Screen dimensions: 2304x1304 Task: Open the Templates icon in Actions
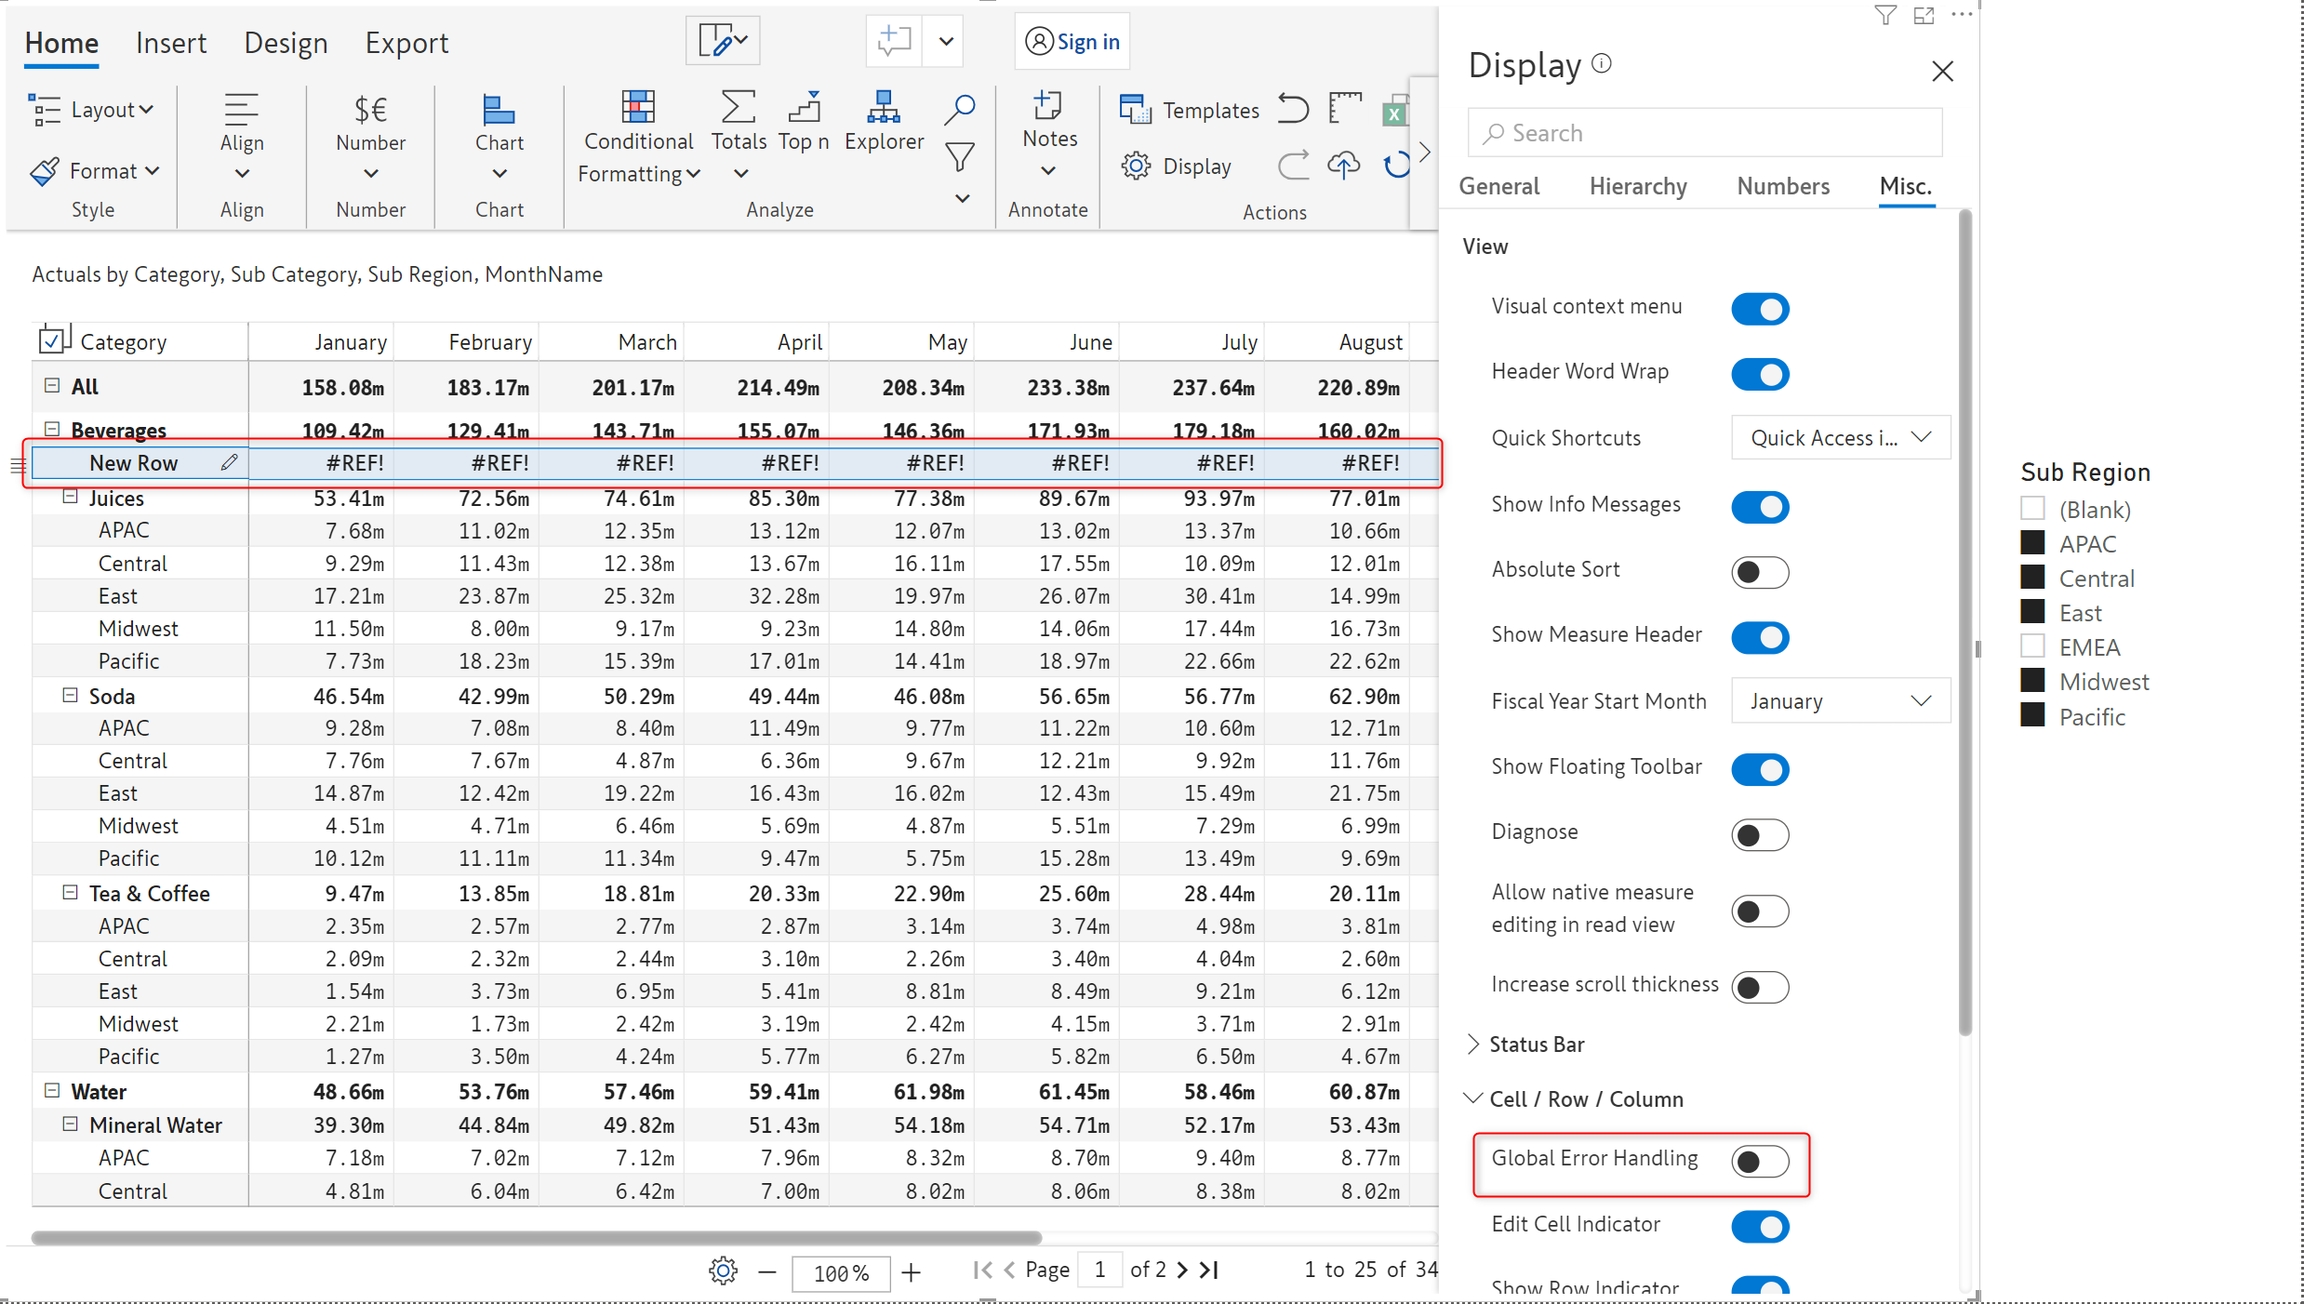tap(1135, 110)
